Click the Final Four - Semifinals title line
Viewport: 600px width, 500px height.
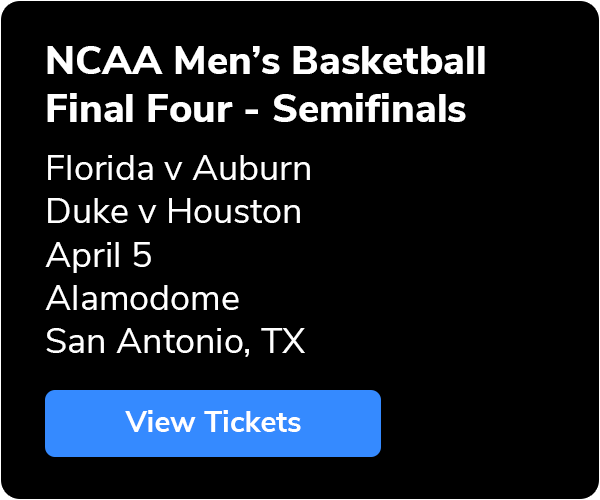[256, 109]
